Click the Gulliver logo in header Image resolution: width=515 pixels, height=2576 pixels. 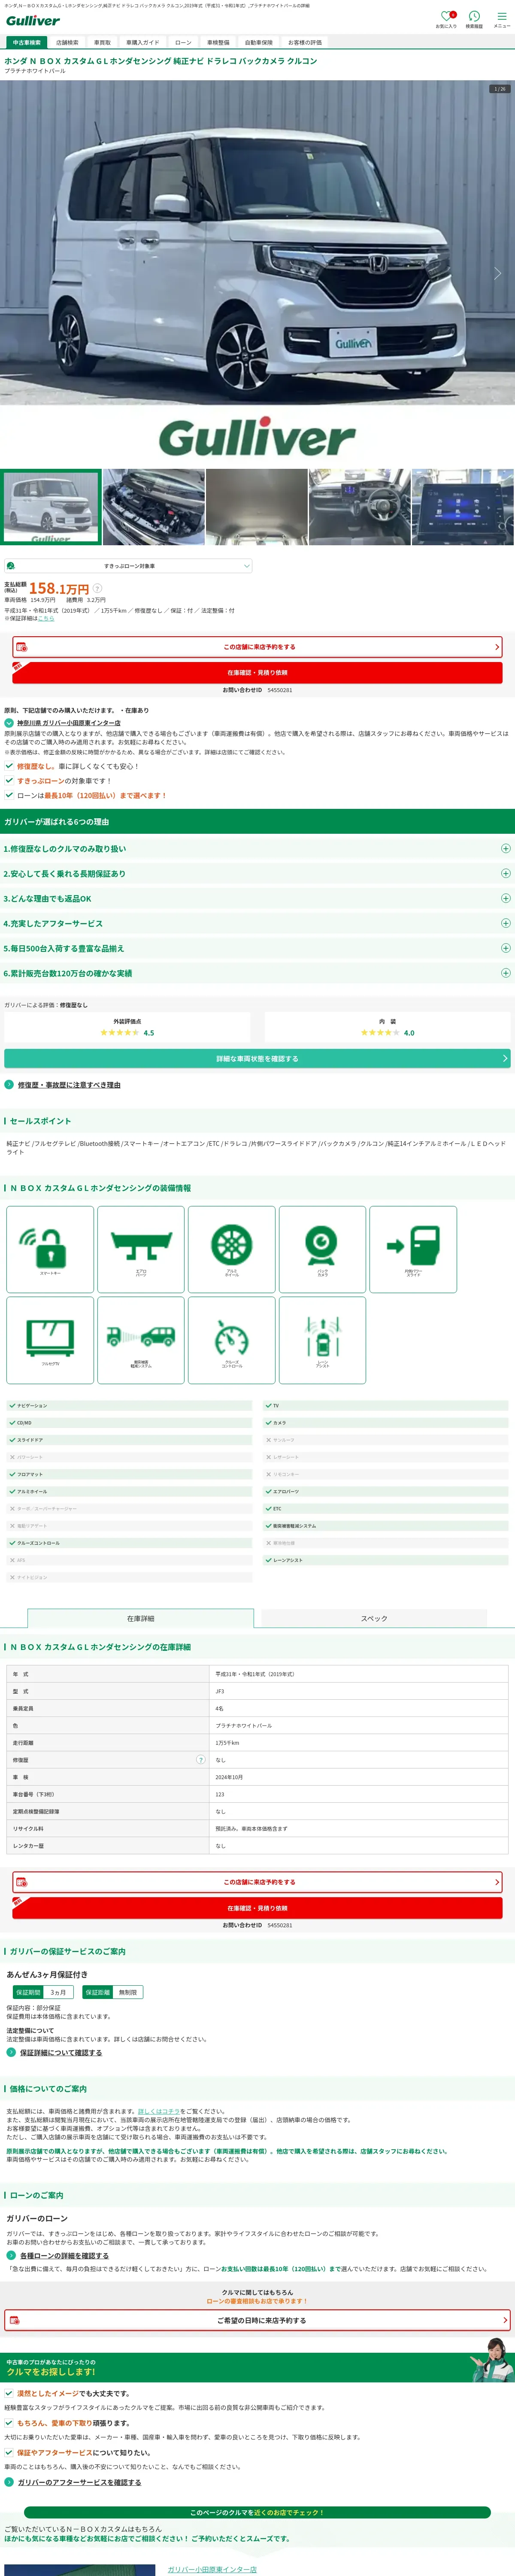click(x=32, y=20)
